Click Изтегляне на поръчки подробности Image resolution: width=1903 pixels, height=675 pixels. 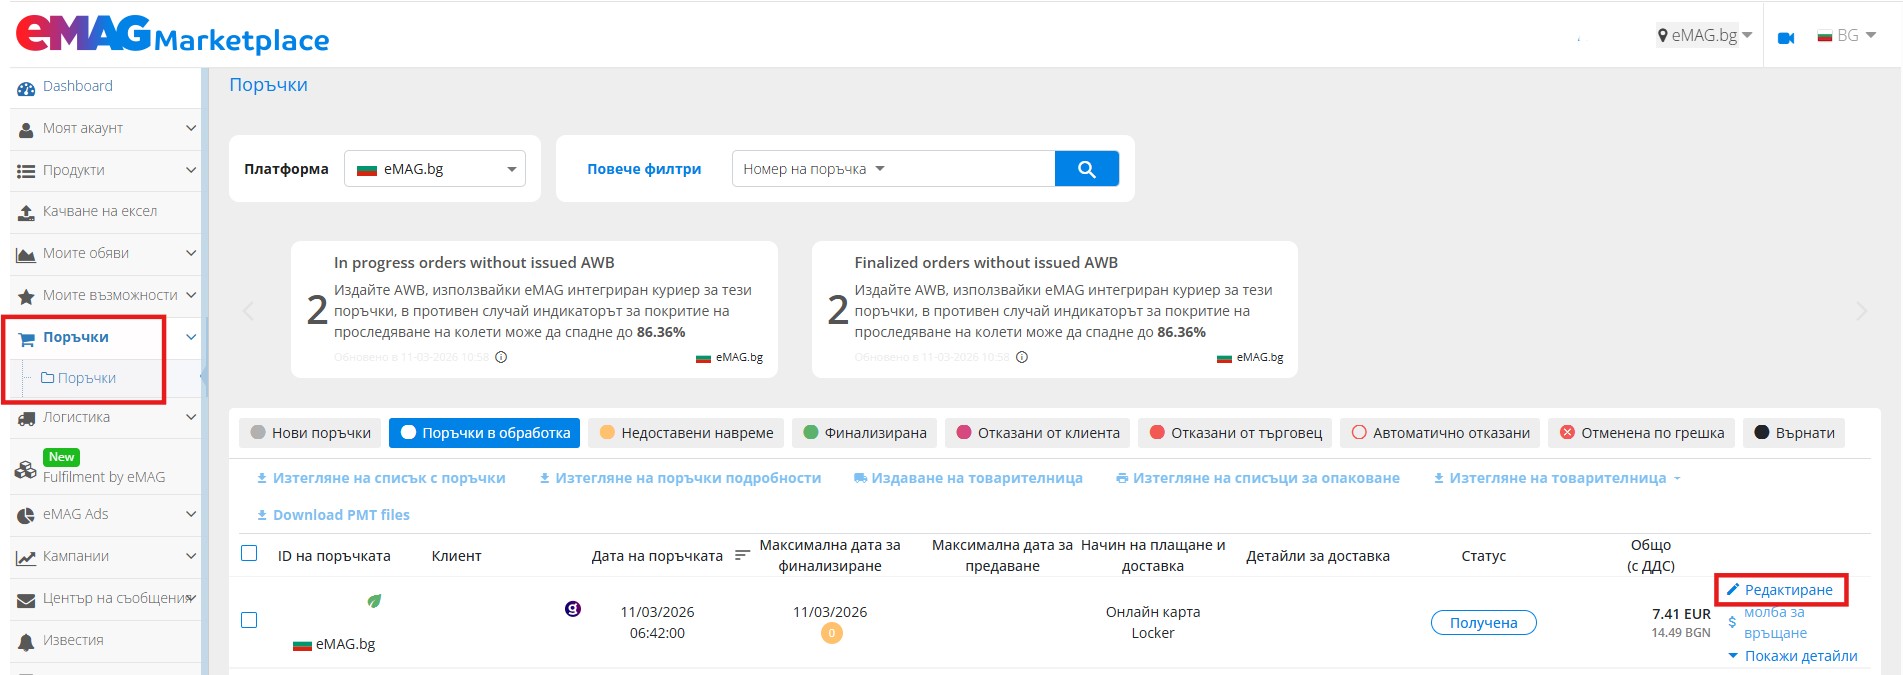[x=680, y=478]
